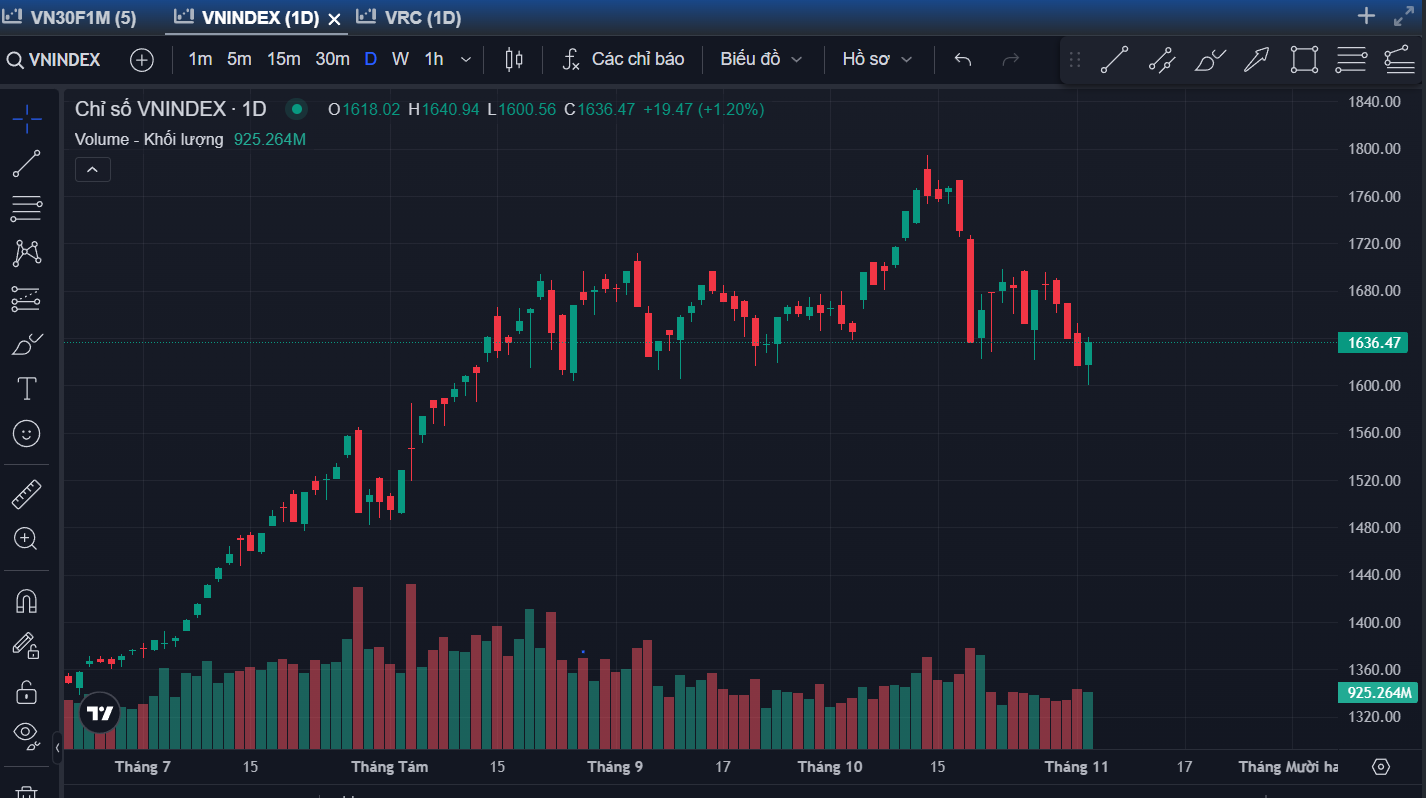The height and width of the screenshot is (798, 1426).
Task: Open Các chỉ báo indicators
Action: (623, 59)
